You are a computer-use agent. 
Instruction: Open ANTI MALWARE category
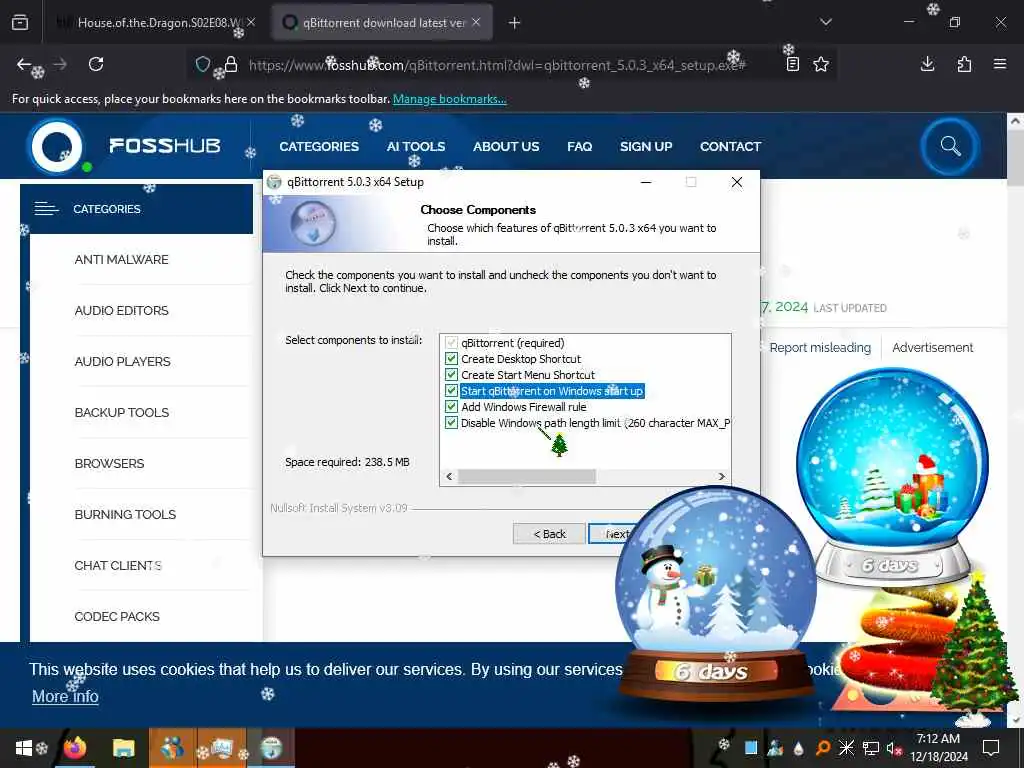(121, 259)
